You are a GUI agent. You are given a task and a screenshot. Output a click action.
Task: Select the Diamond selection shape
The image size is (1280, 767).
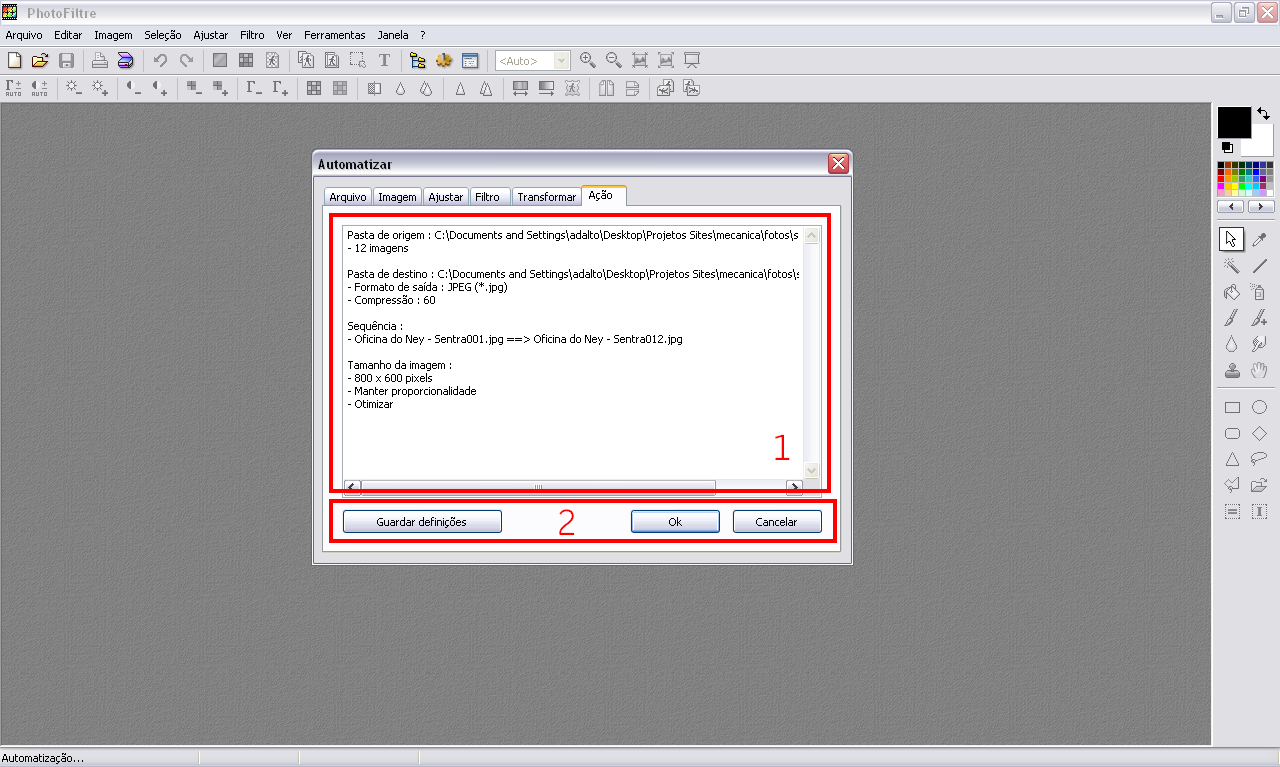pos(1259,433)
